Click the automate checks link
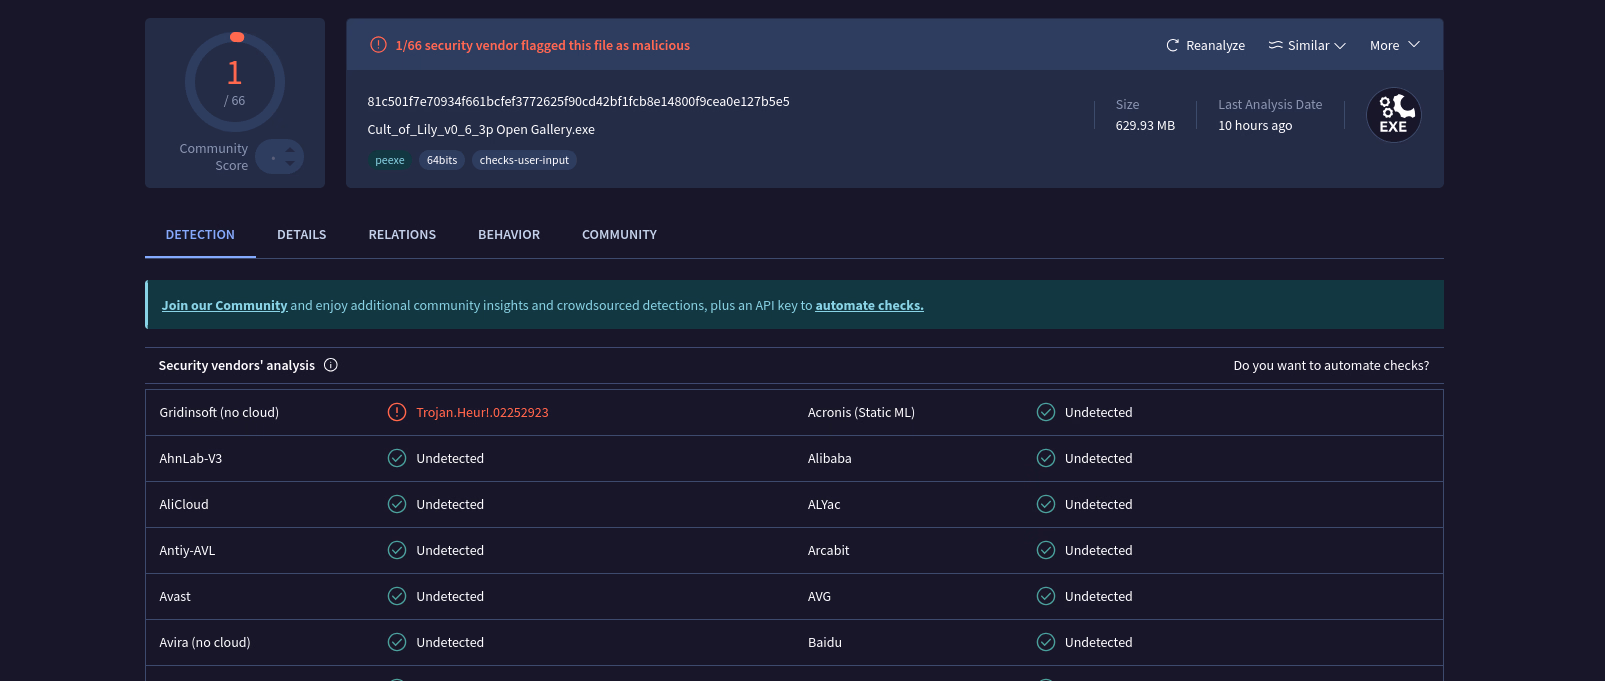This screenshot has width=1605, height=681. (869, 306)
